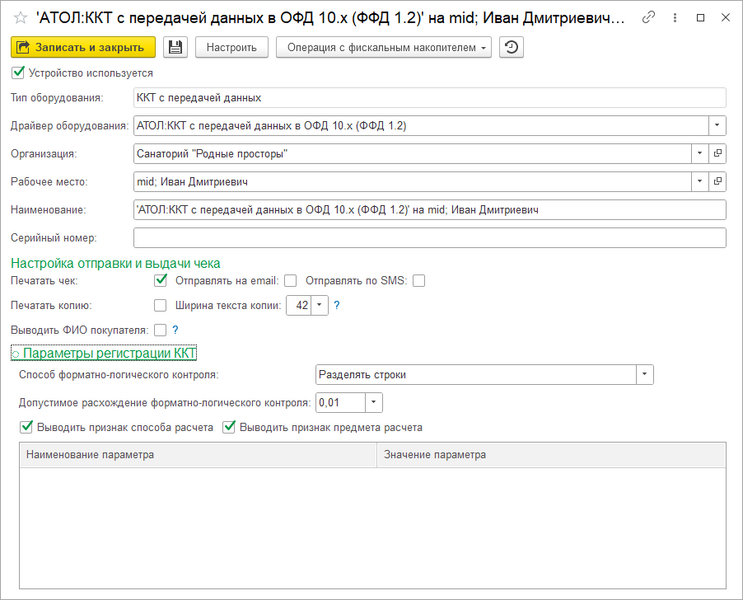Screen dimensions: 743x600
Task: Click the Драйвер оборудования text field
Action: (421, 126)
